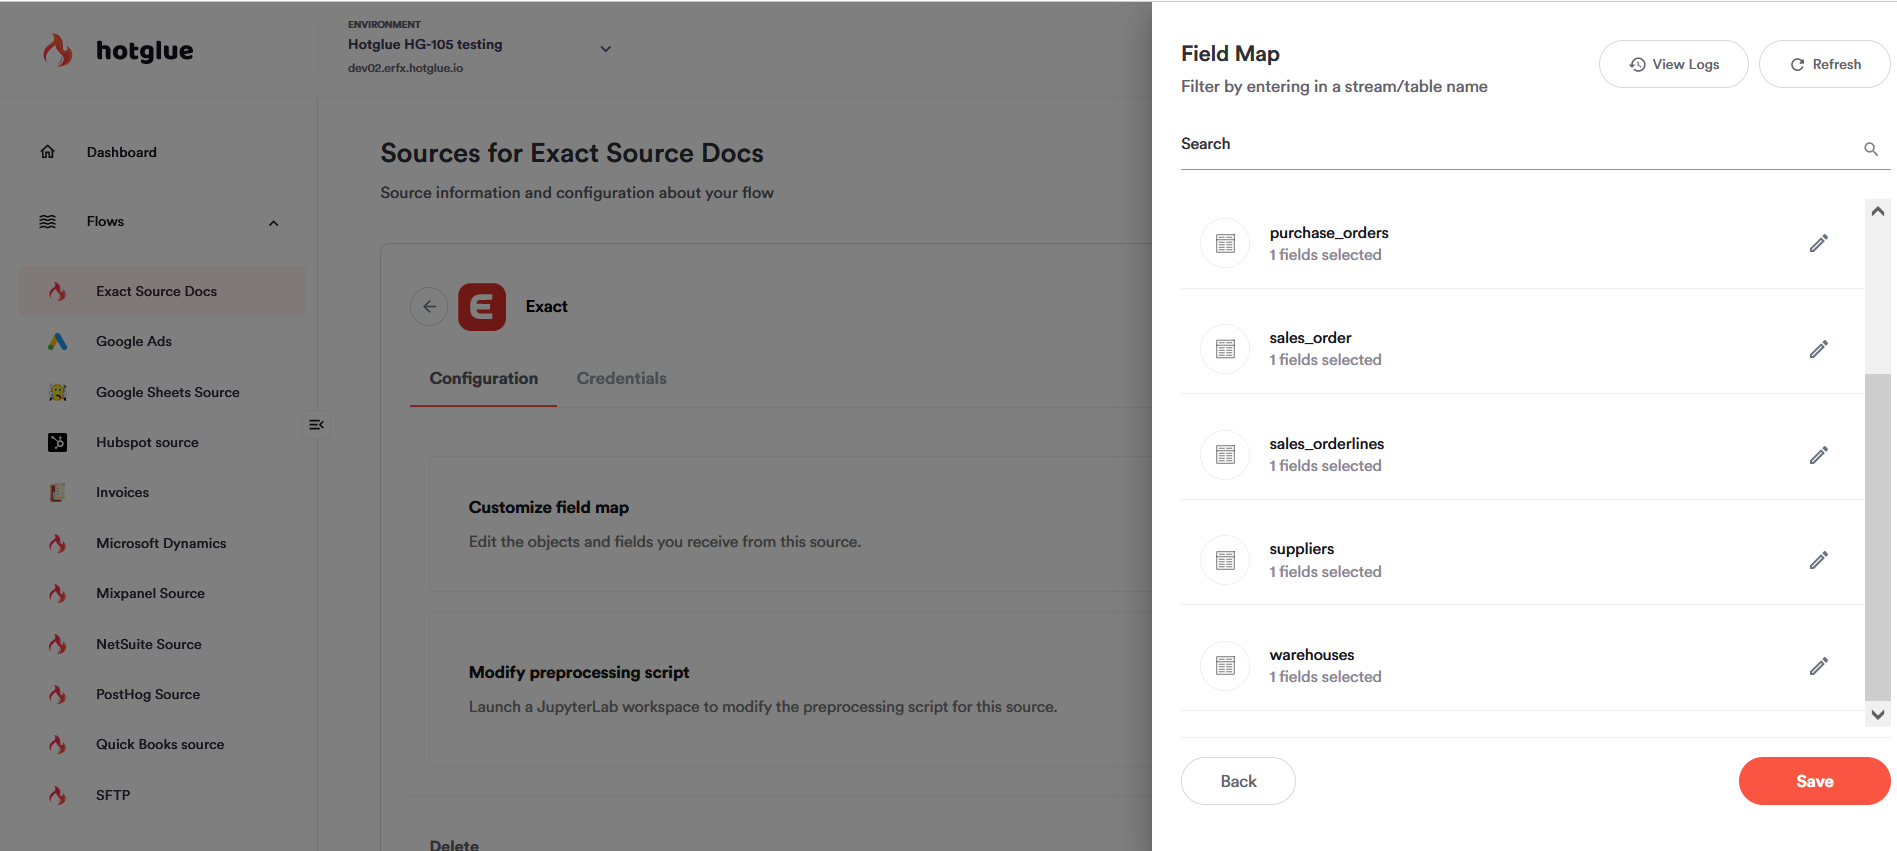Click the Microsoft Dynamics flame icon

click(57, 543)
